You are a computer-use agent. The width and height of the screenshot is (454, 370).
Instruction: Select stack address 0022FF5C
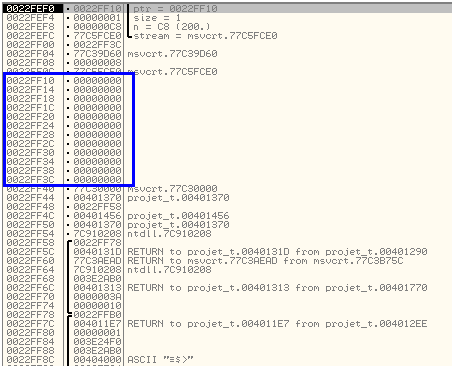30,251
